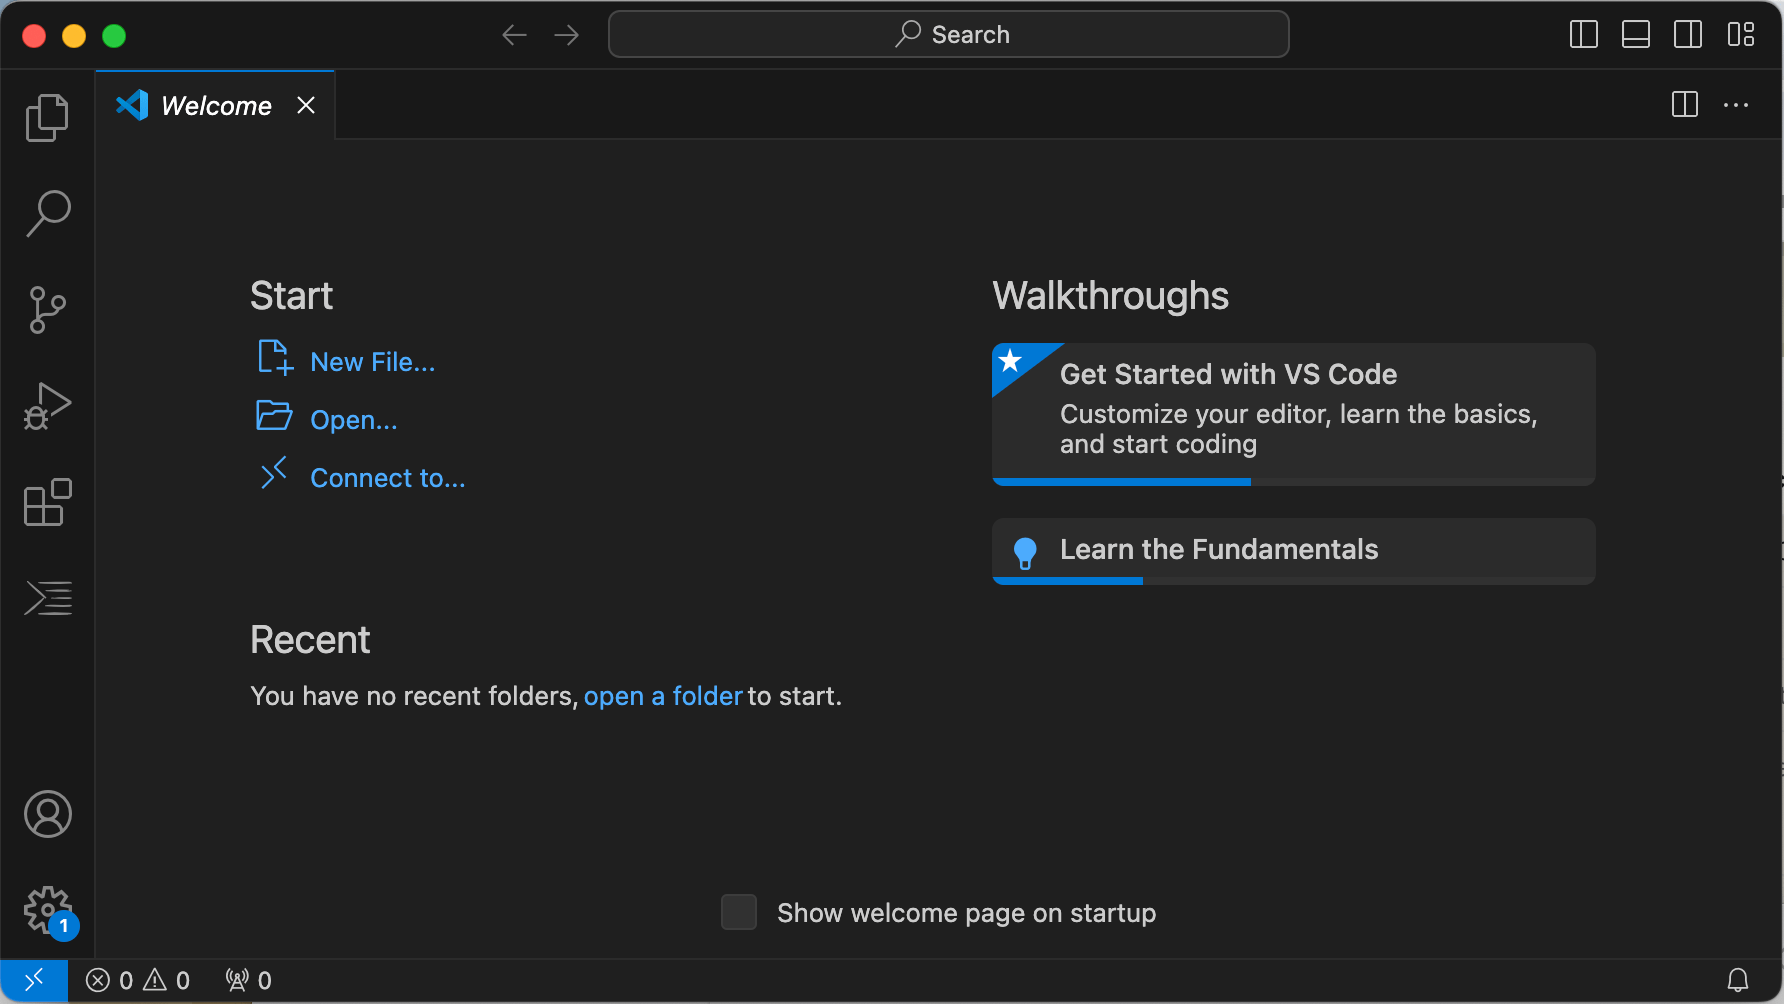
Task: Toggle the panel visibility layout control
Action: tap(1636, 33)
